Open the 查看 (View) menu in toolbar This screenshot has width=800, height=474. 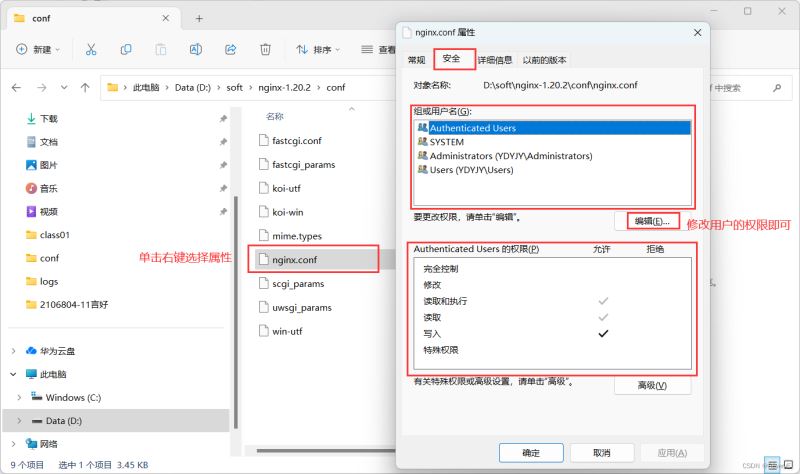(x=378, y=49)
